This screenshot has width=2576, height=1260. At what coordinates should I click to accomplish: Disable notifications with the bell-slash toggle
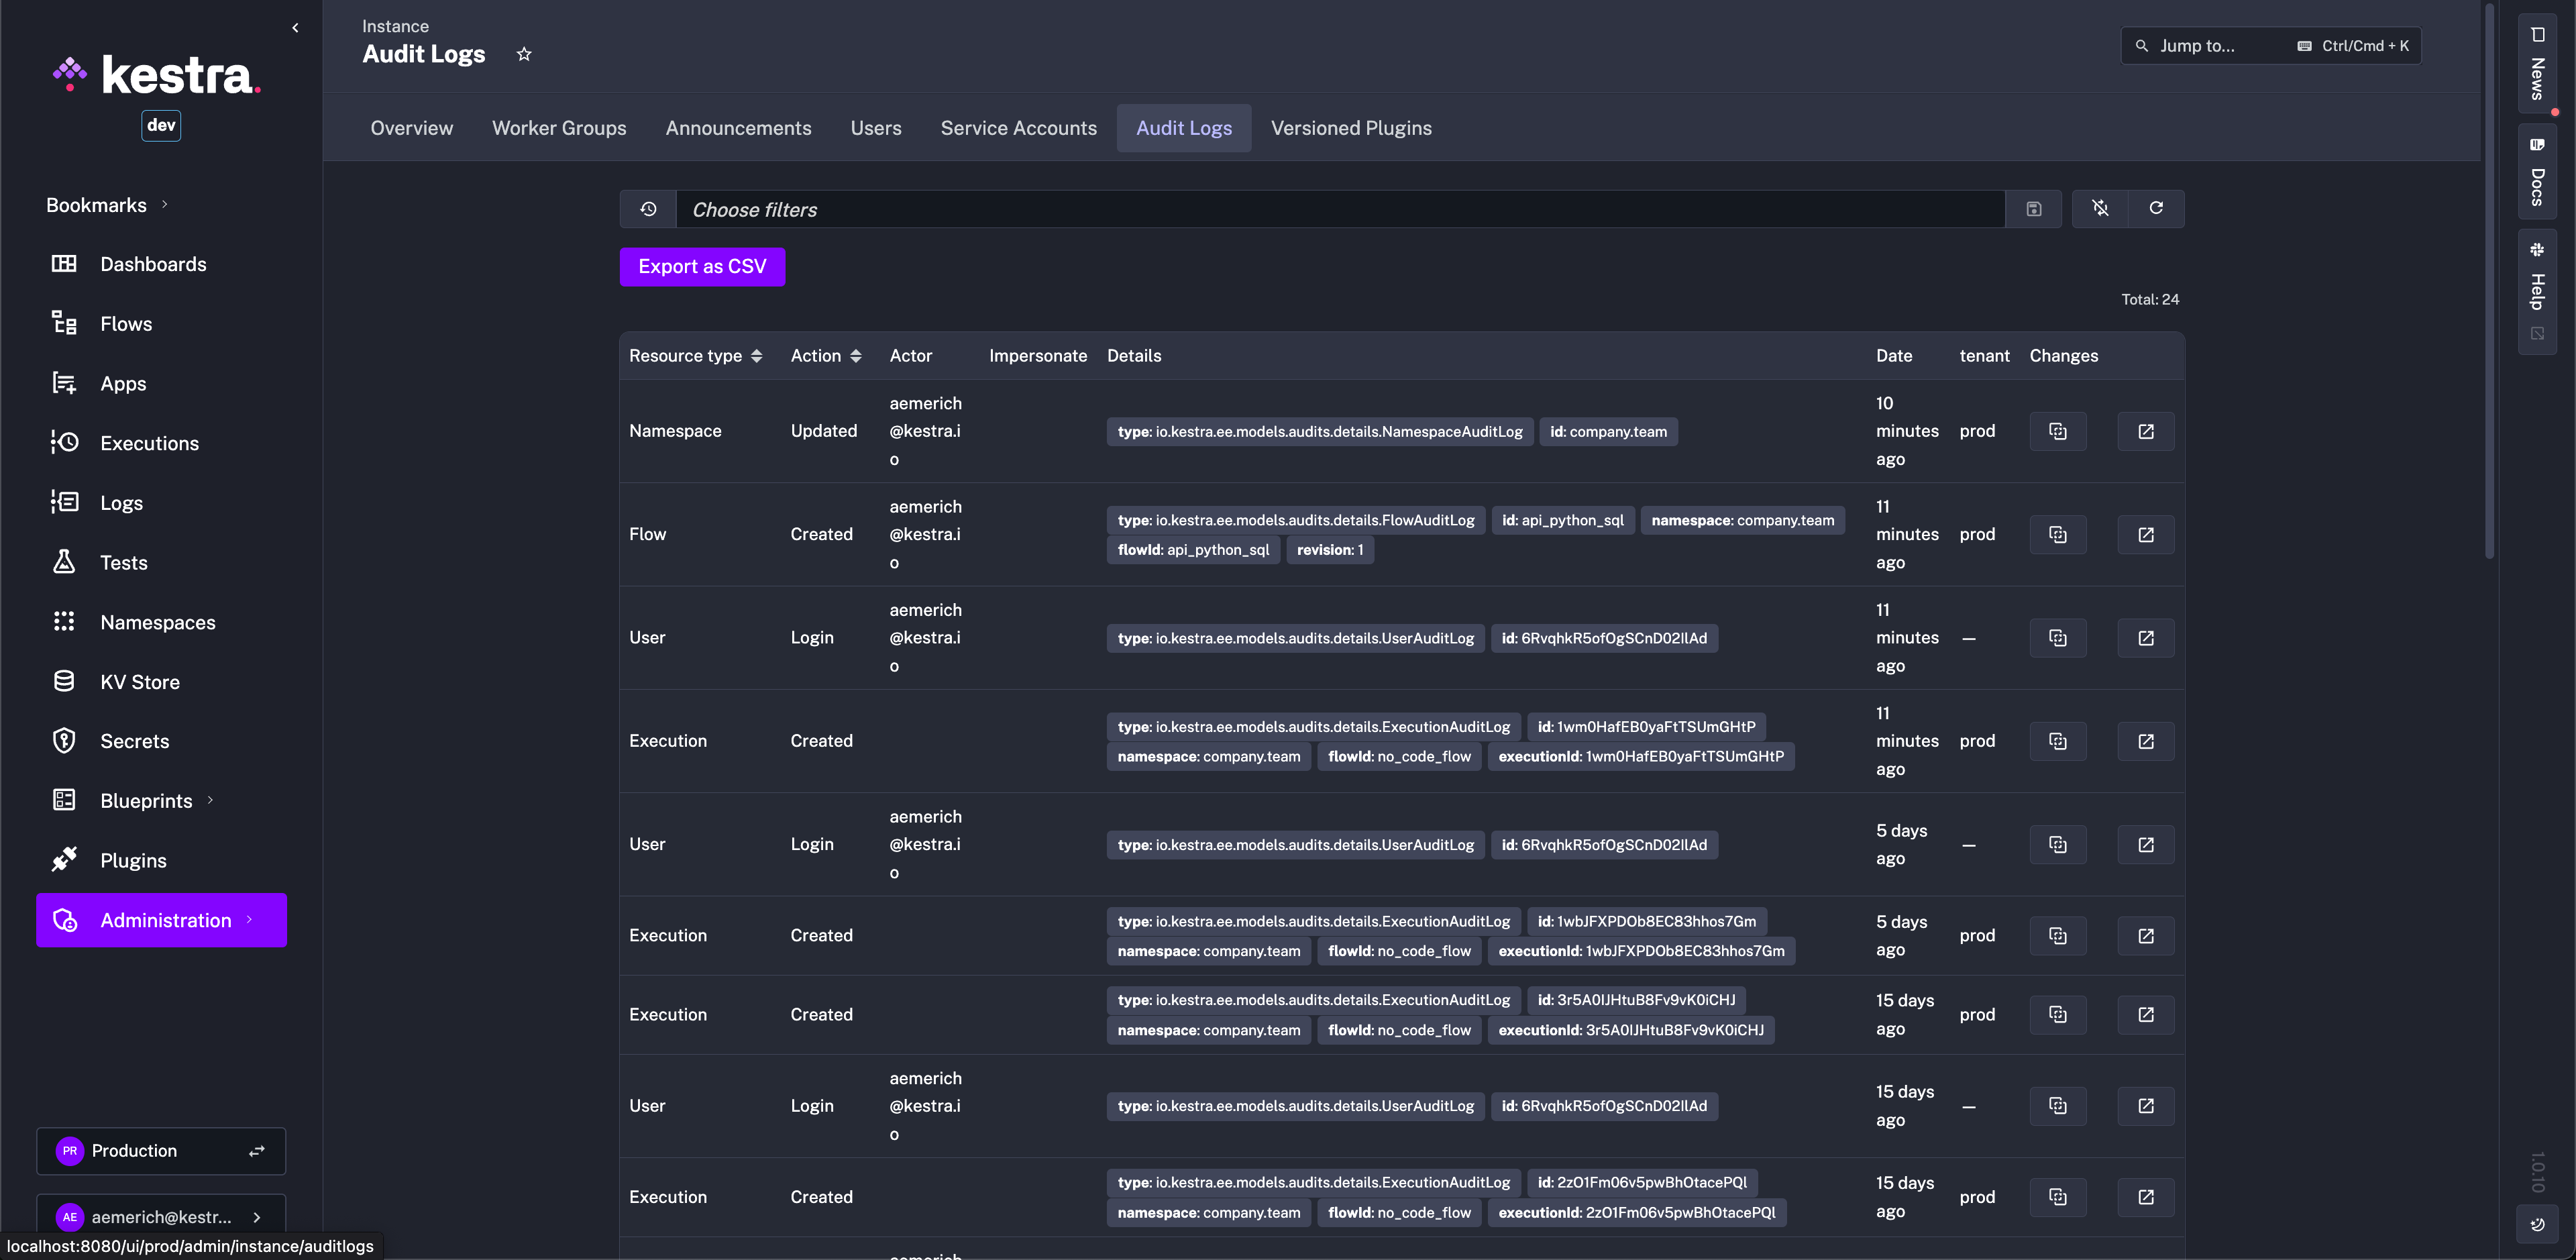(2100, 208)
